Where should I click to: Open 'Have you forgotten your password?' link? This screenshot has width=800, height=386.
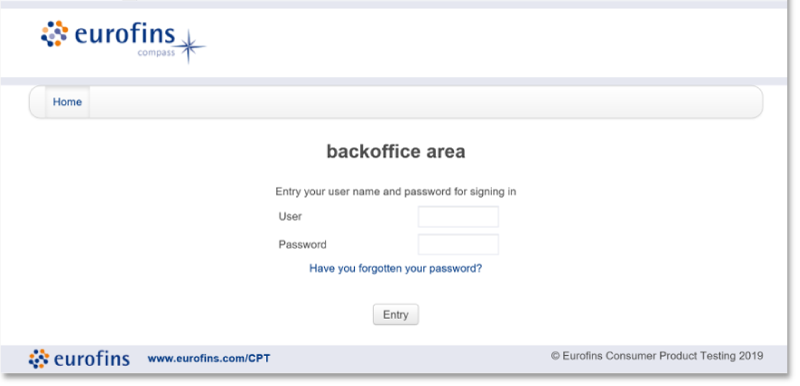[x=395, y=268]
